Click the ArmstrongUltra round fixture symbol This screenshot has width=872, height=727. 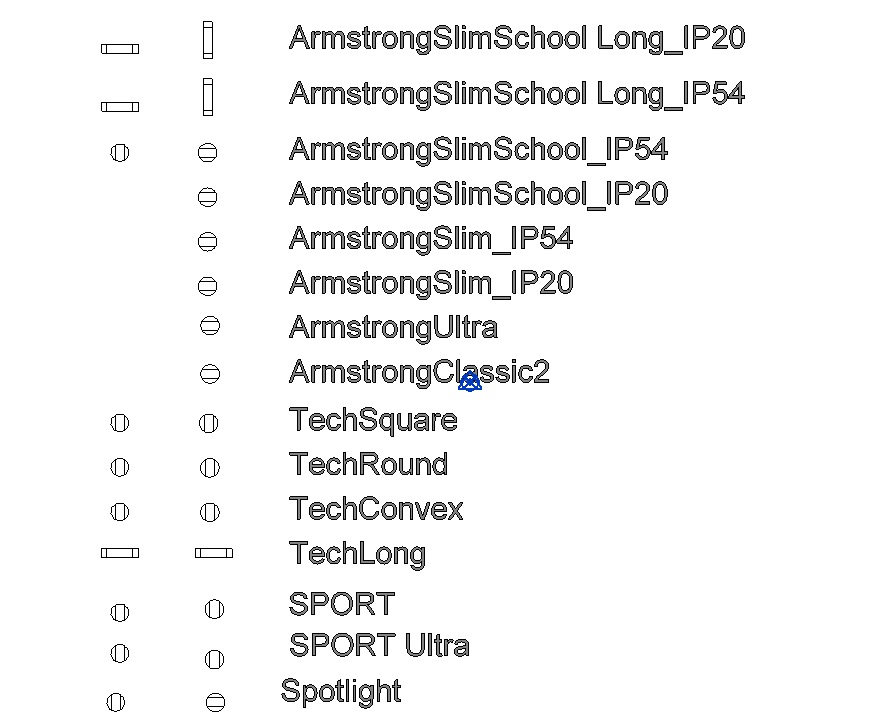[210, 325]
